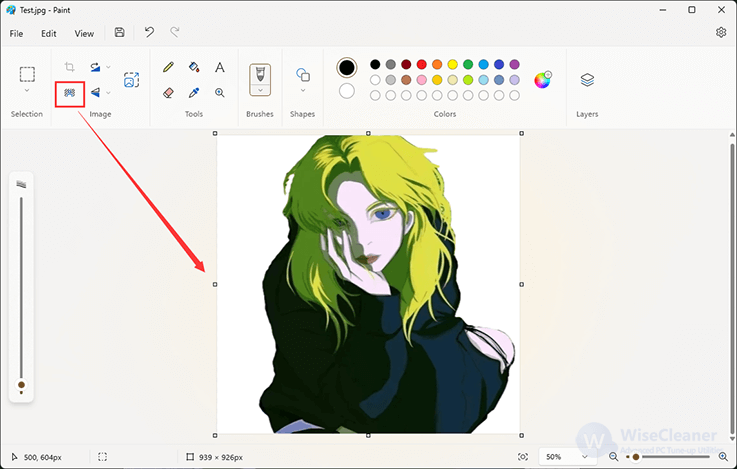Screen dimensions: 737x469
Task: Open the File menu
Action: pyautogui.click(x=16, y=33)
